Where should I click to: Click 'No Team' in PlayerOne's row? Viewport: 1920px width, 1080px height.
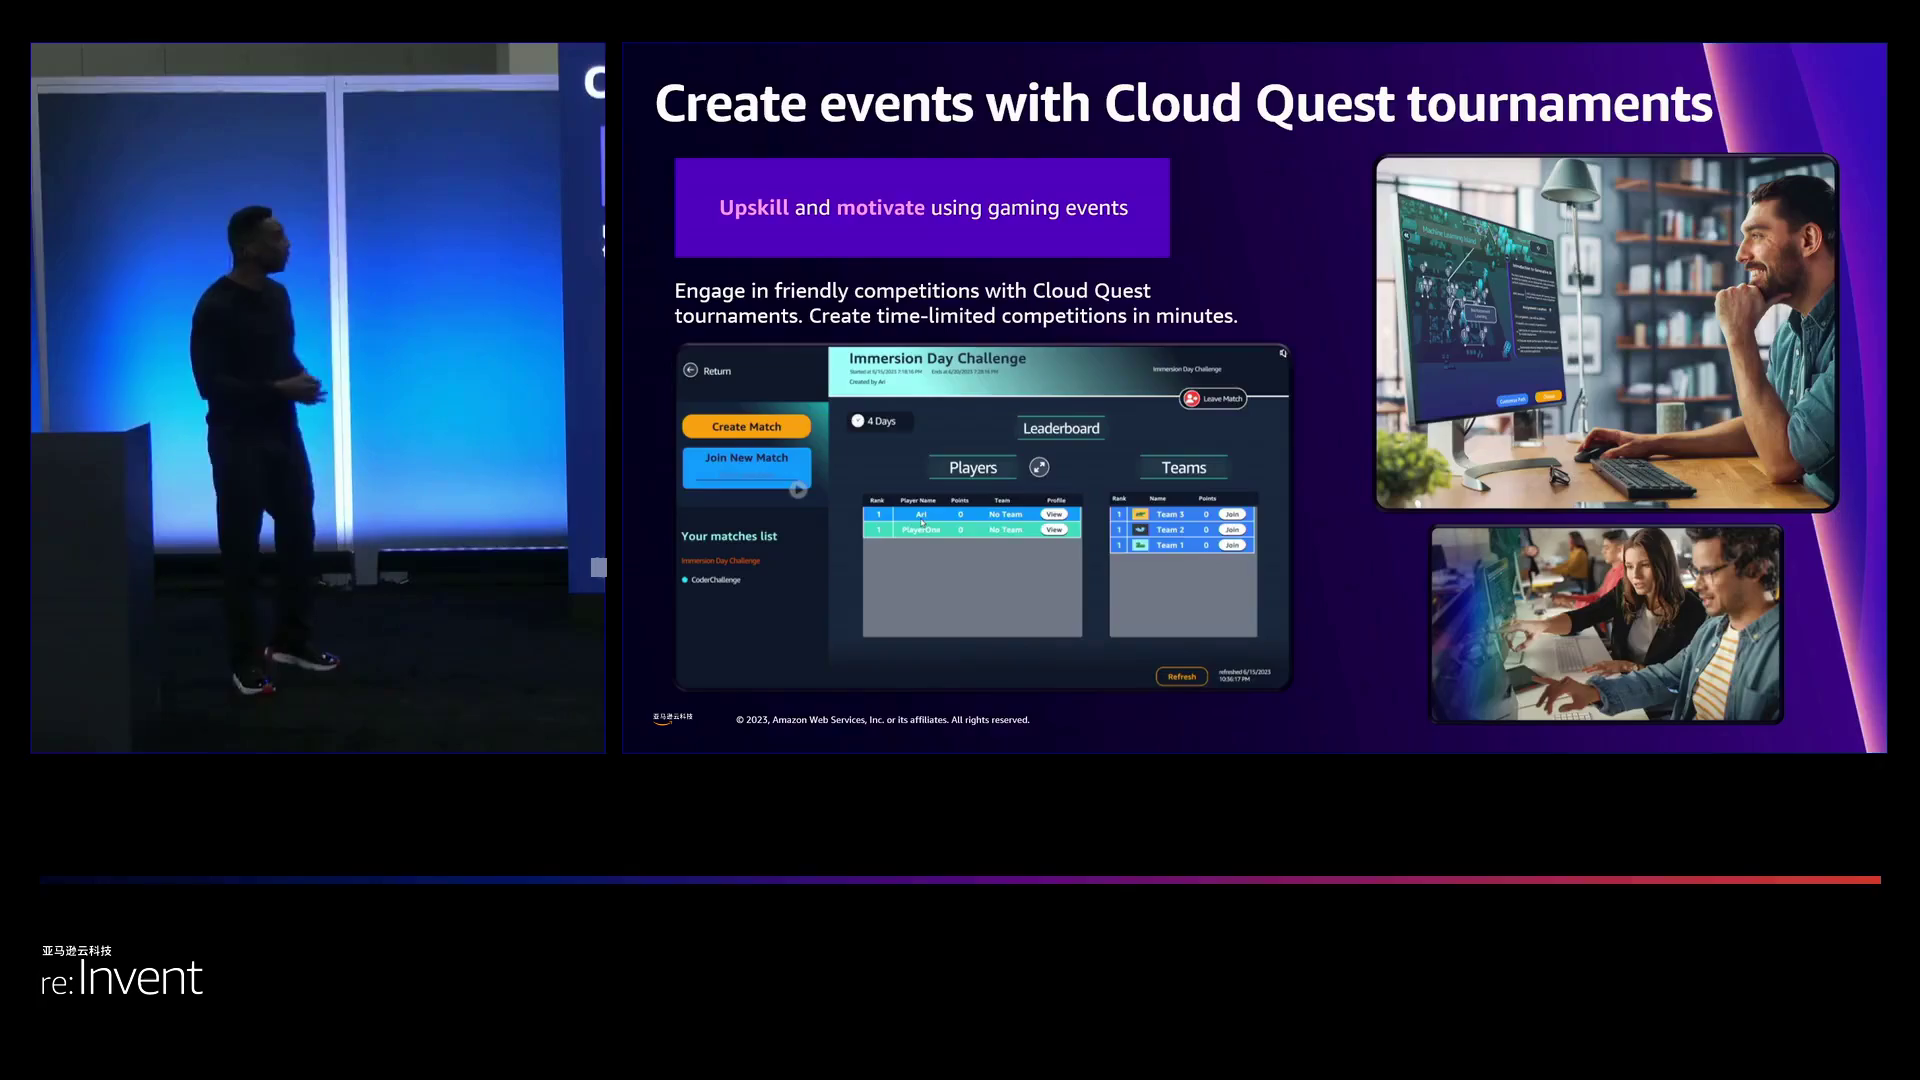pyautogui.click(x=1005, y=530)
